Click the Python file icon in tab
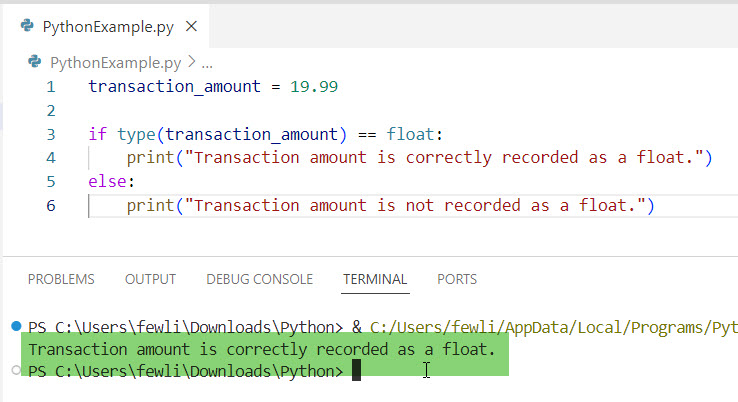The width and height of the screenshot is (738, 402). click(27, 25)
